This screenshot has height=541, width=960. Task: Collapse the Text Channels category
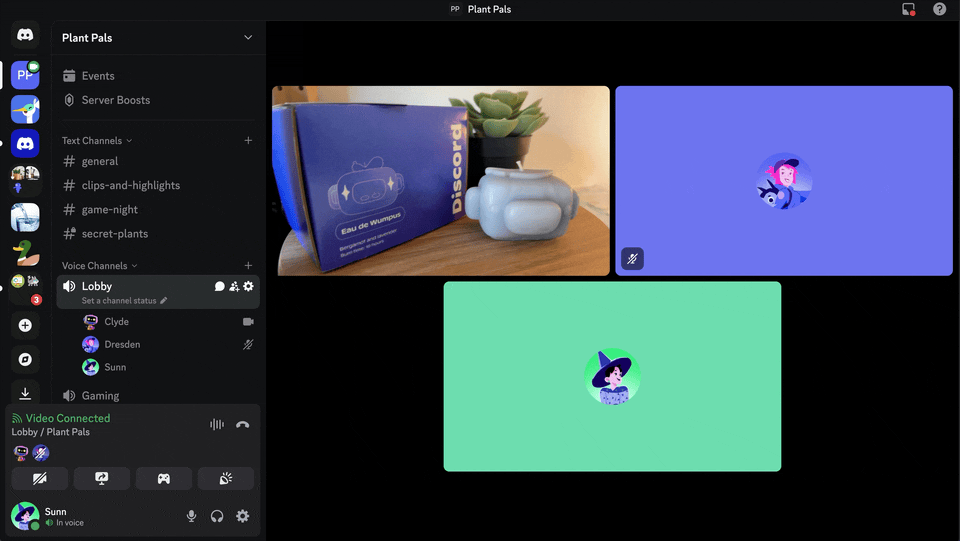pos(97,141)
